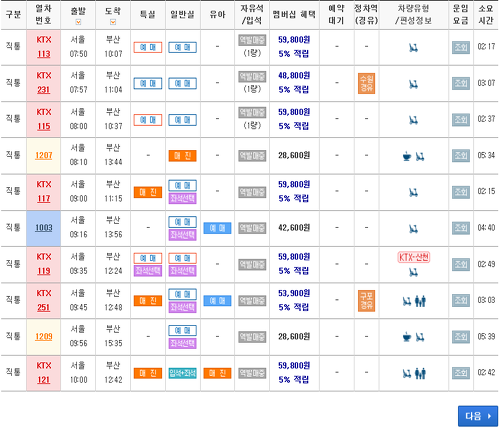Choose 좌석선택 for KTX 251 standard class

click(182, 307)
